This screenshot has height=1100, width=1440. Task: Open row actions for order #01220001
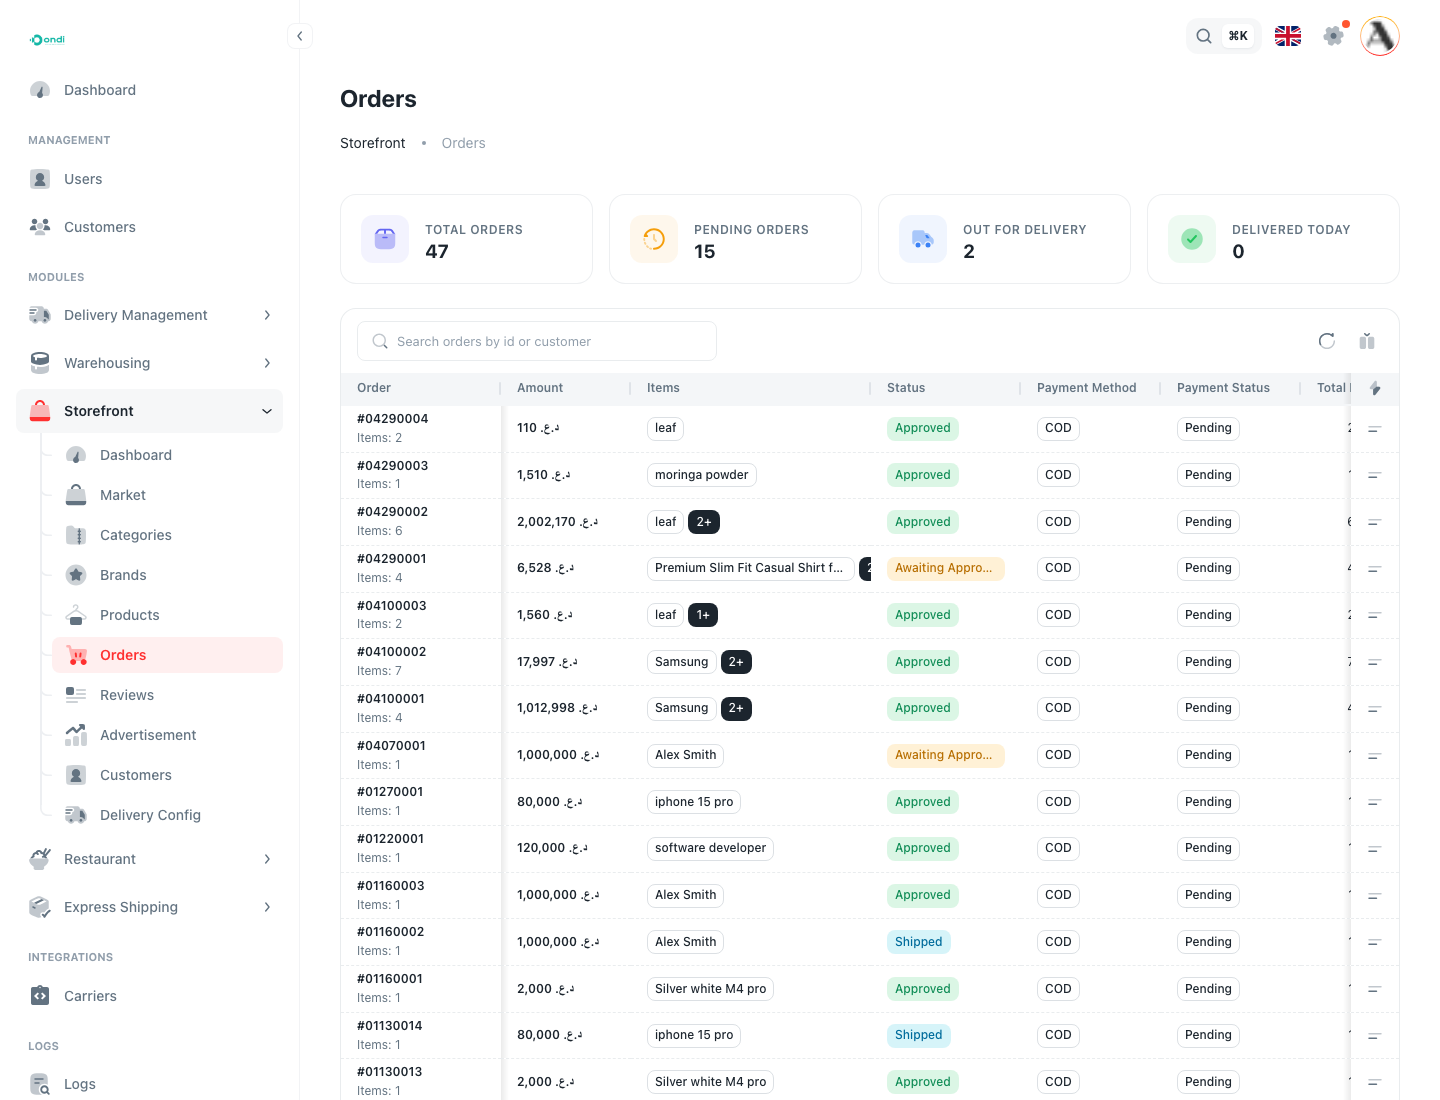tap(1375, 849)
